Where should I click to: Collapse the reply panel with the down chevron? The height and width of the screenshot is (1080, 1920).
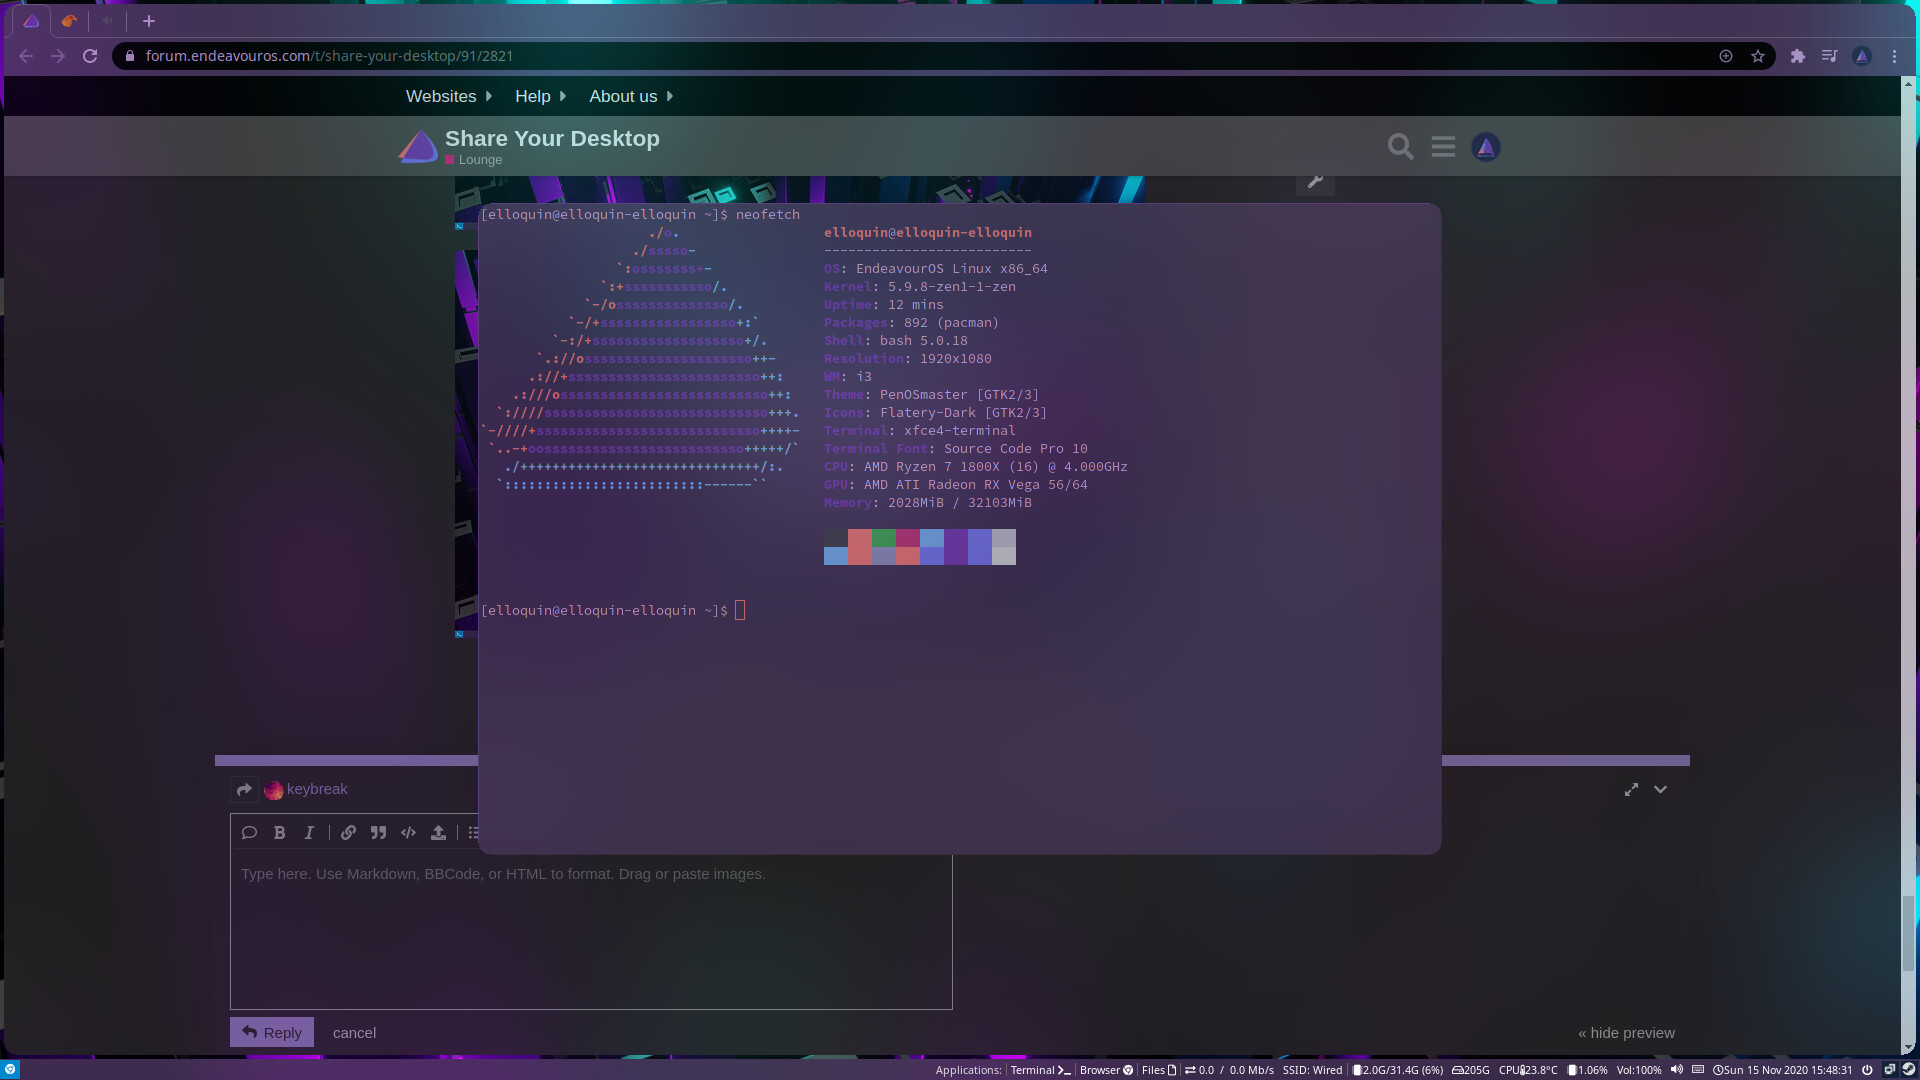[1660, 789]
